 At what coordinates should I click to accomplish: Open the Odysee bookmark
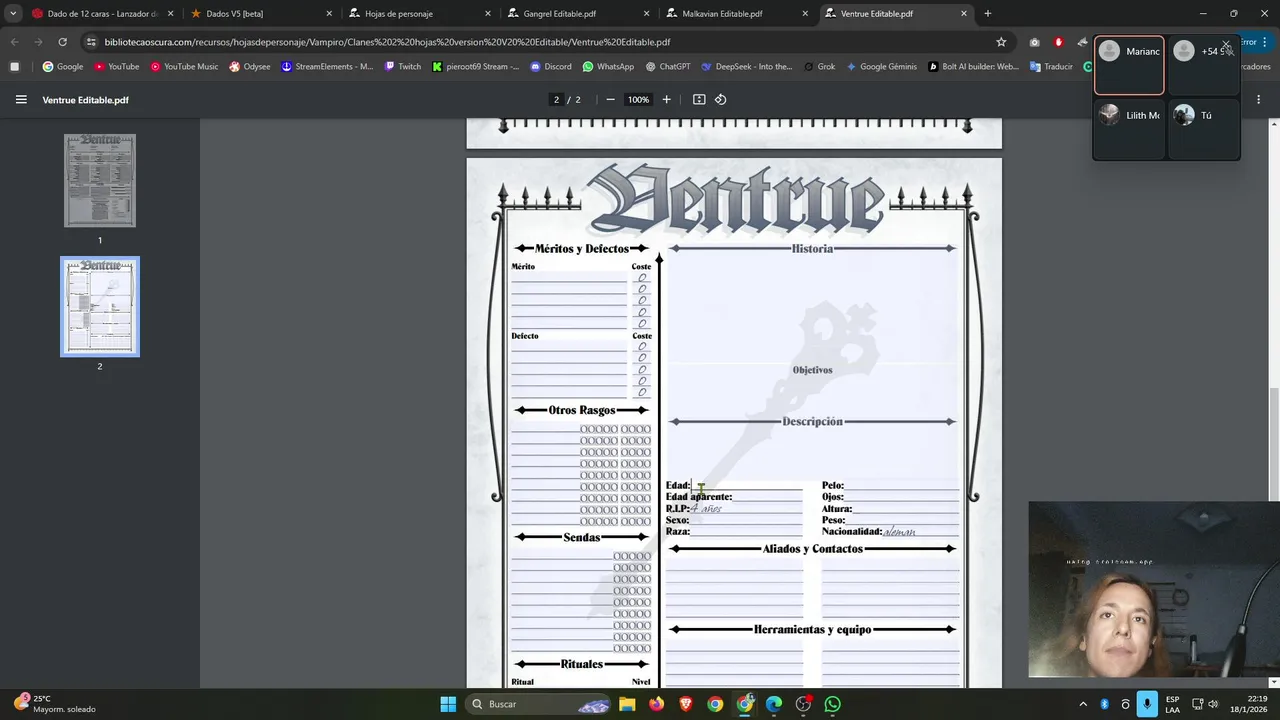coord(250,67)
